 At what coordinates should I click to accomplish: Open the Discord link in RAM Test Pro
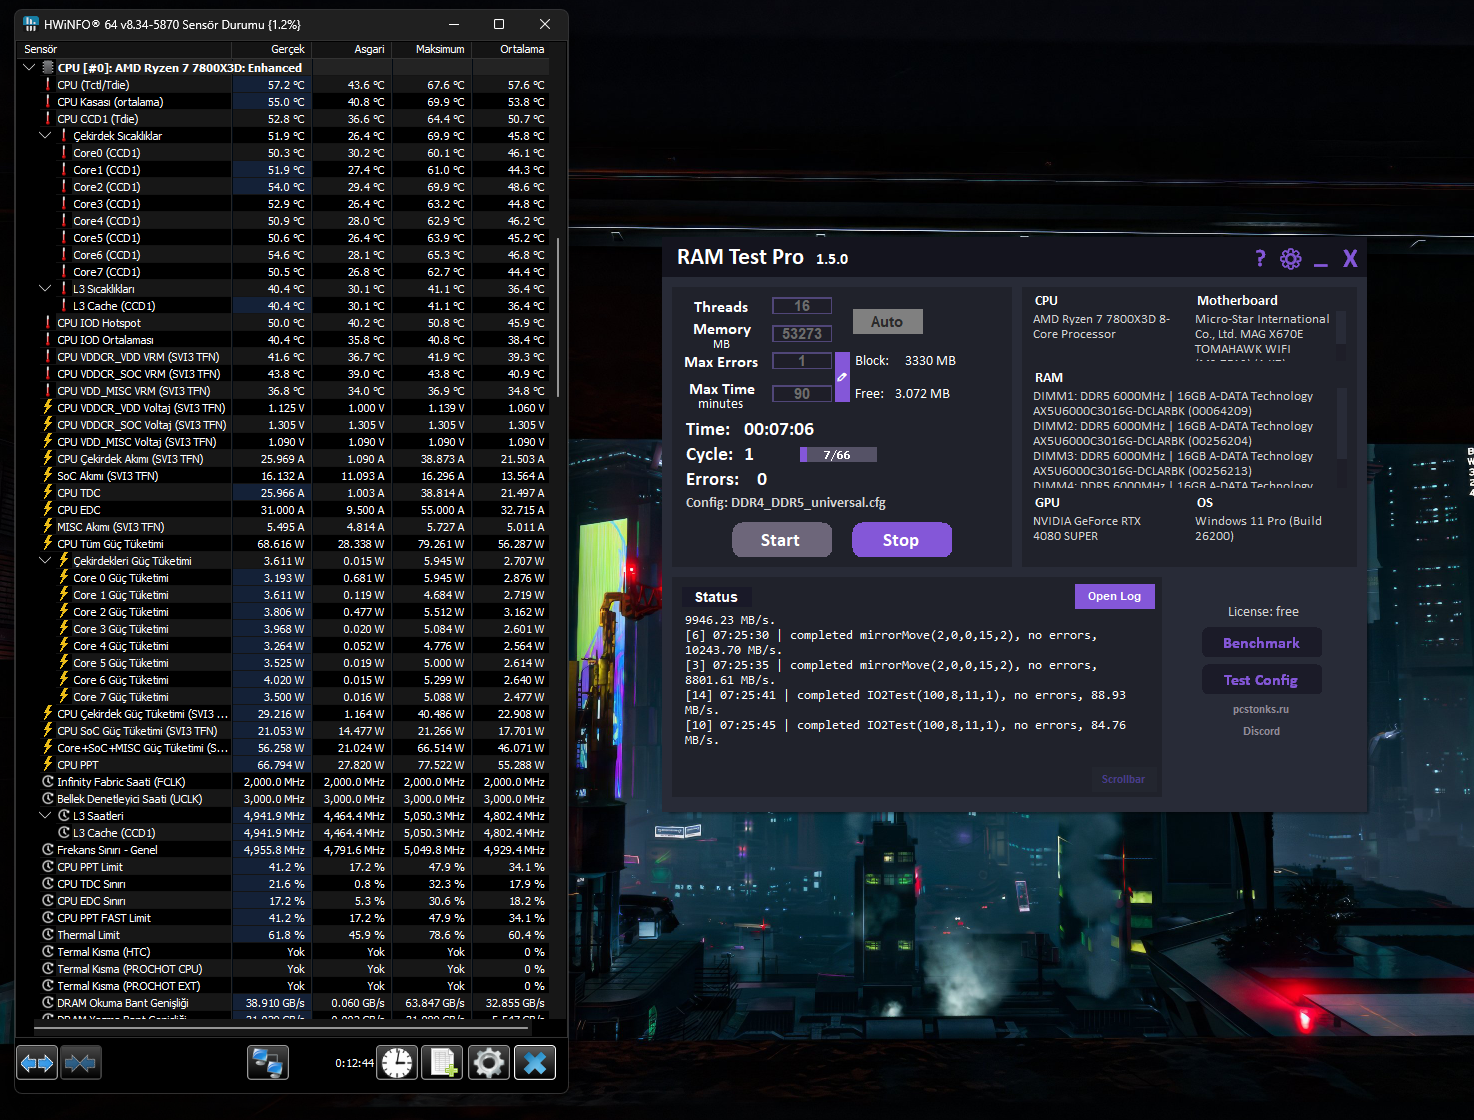[1261, 731]
